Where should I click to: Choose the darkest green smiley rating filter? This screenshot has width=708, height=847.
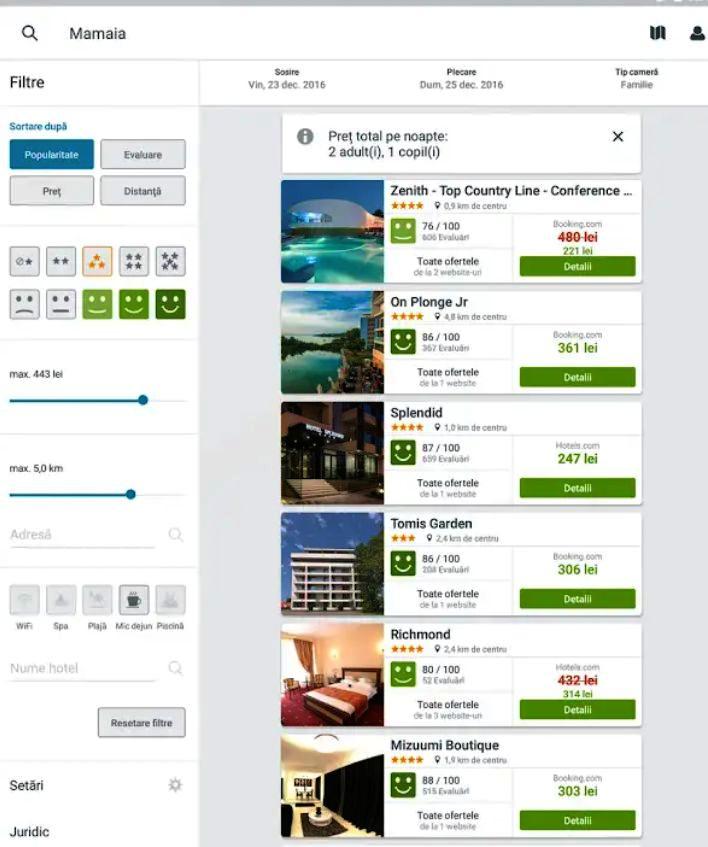tap(170, 304)
